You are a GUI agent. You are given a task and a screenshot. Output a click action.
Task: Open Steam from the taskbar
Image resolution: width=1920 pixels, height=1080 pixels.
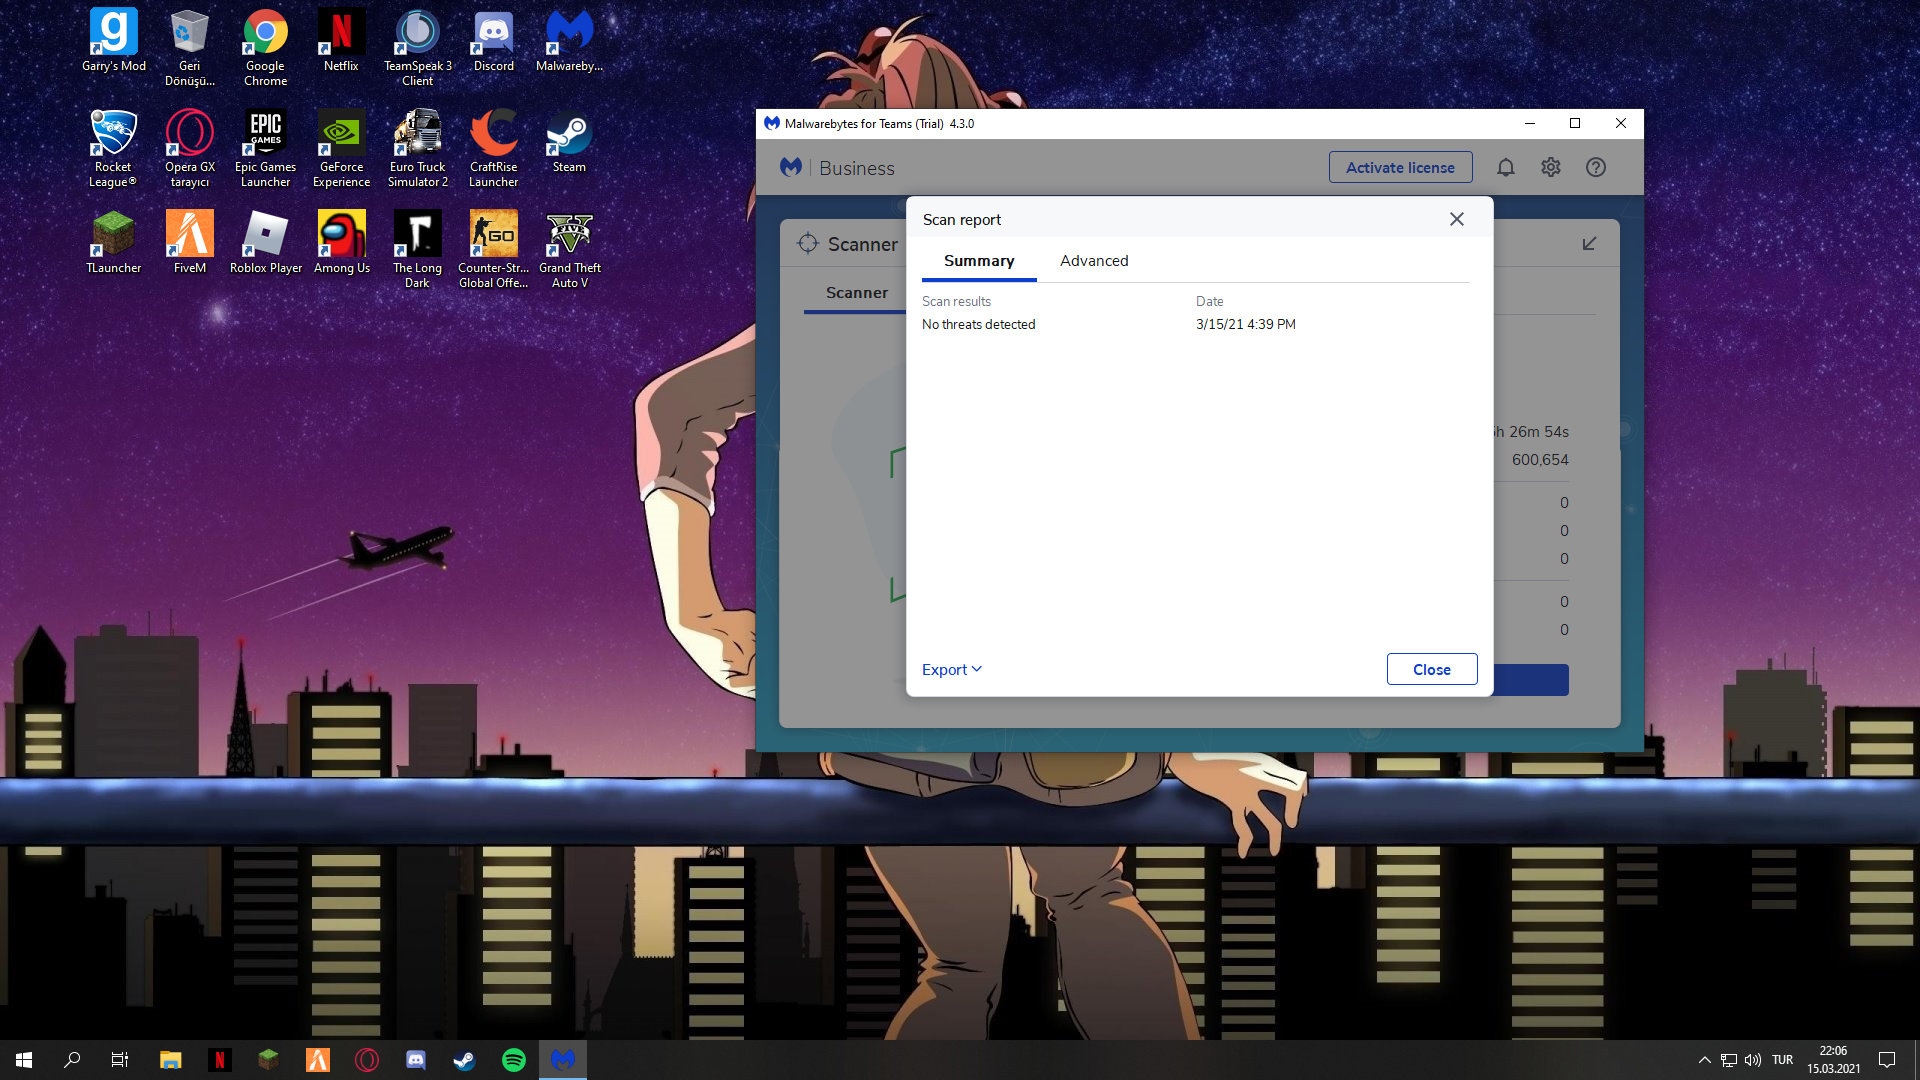point(465,1060)
